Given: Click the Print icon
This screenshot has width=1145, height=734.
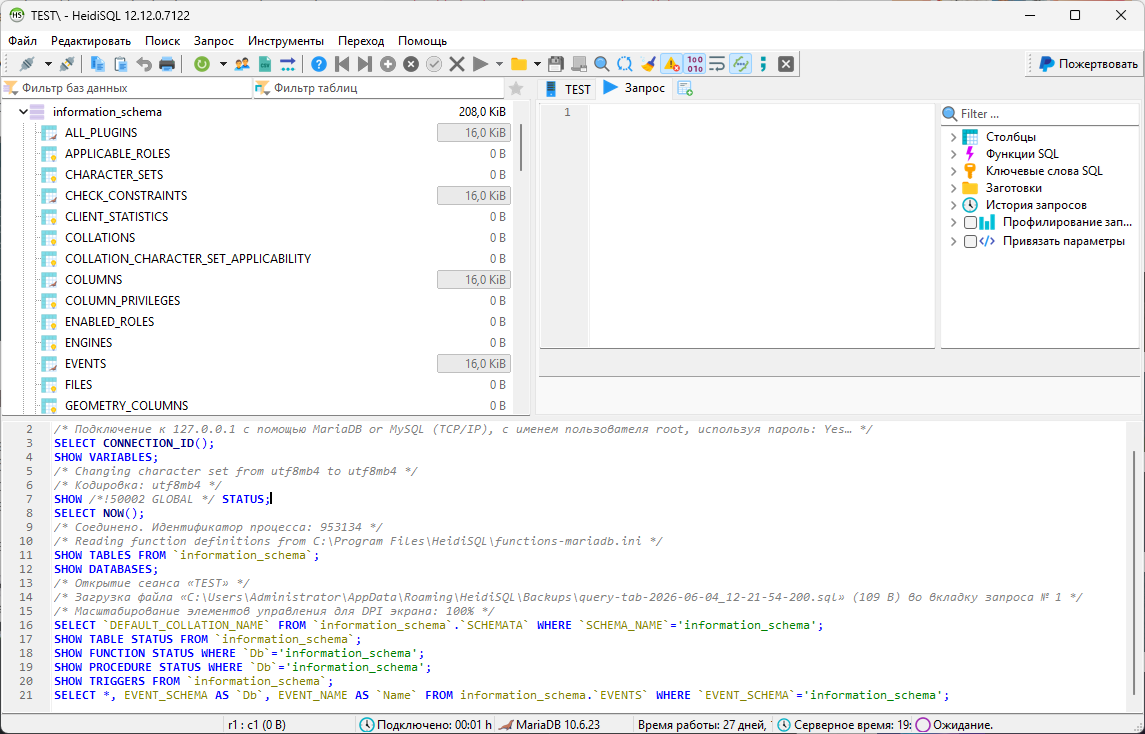Looking at the screenshot, I should (x=167, y=64).
